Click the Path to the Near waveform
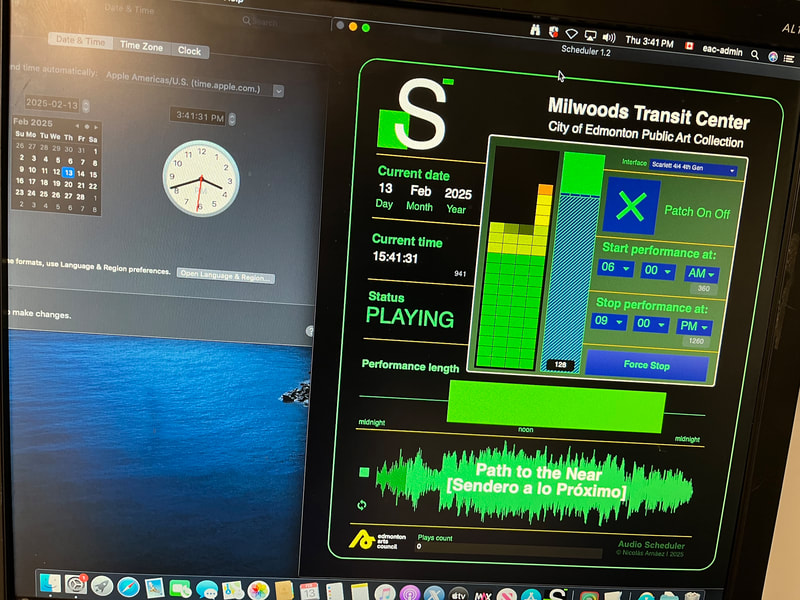 [x=534, y=482]
